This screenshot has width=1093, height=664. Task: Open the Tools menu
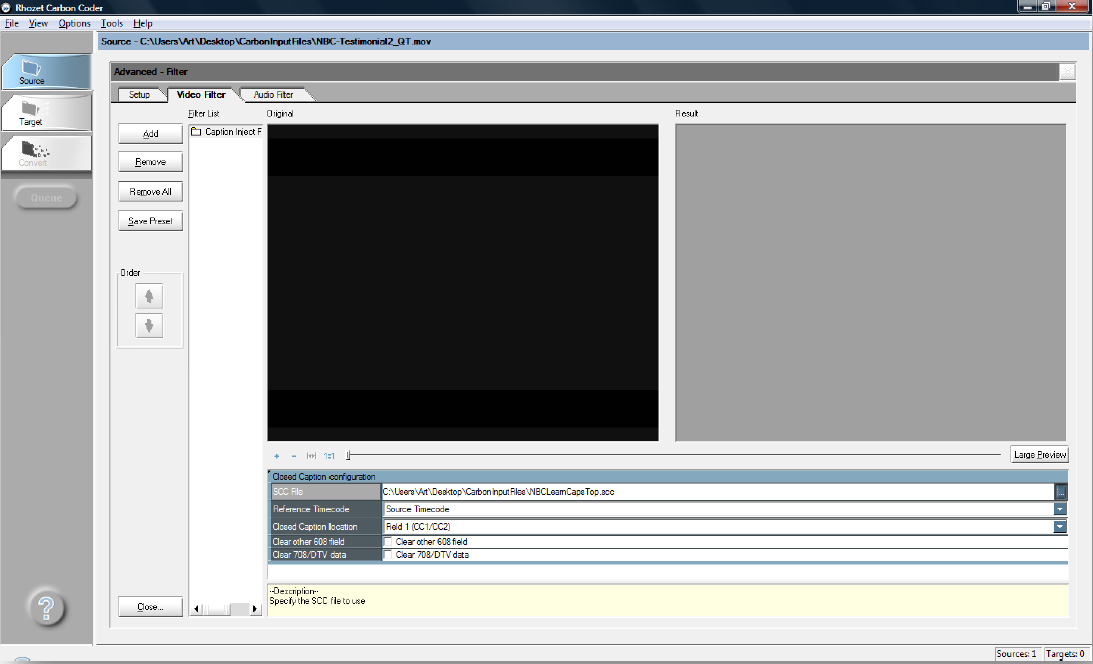tap(111, 23)
